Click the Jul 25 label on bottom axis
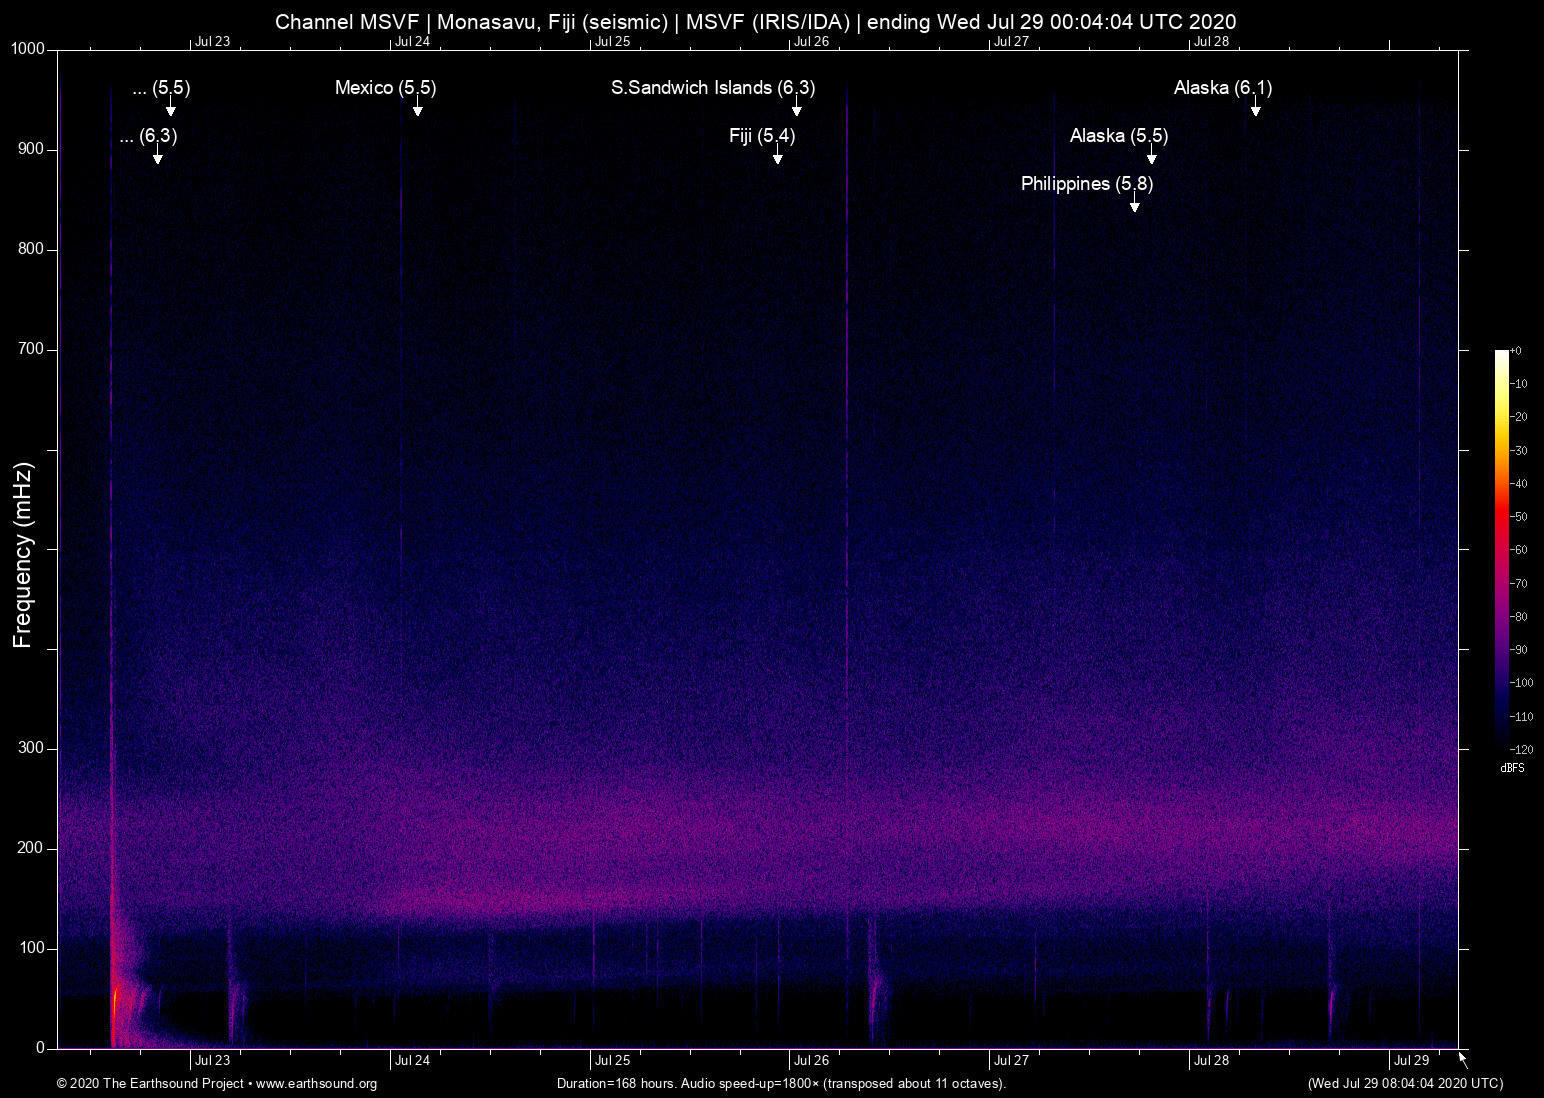Screen dimensions: 1544x1098 tap(612, 1061)
